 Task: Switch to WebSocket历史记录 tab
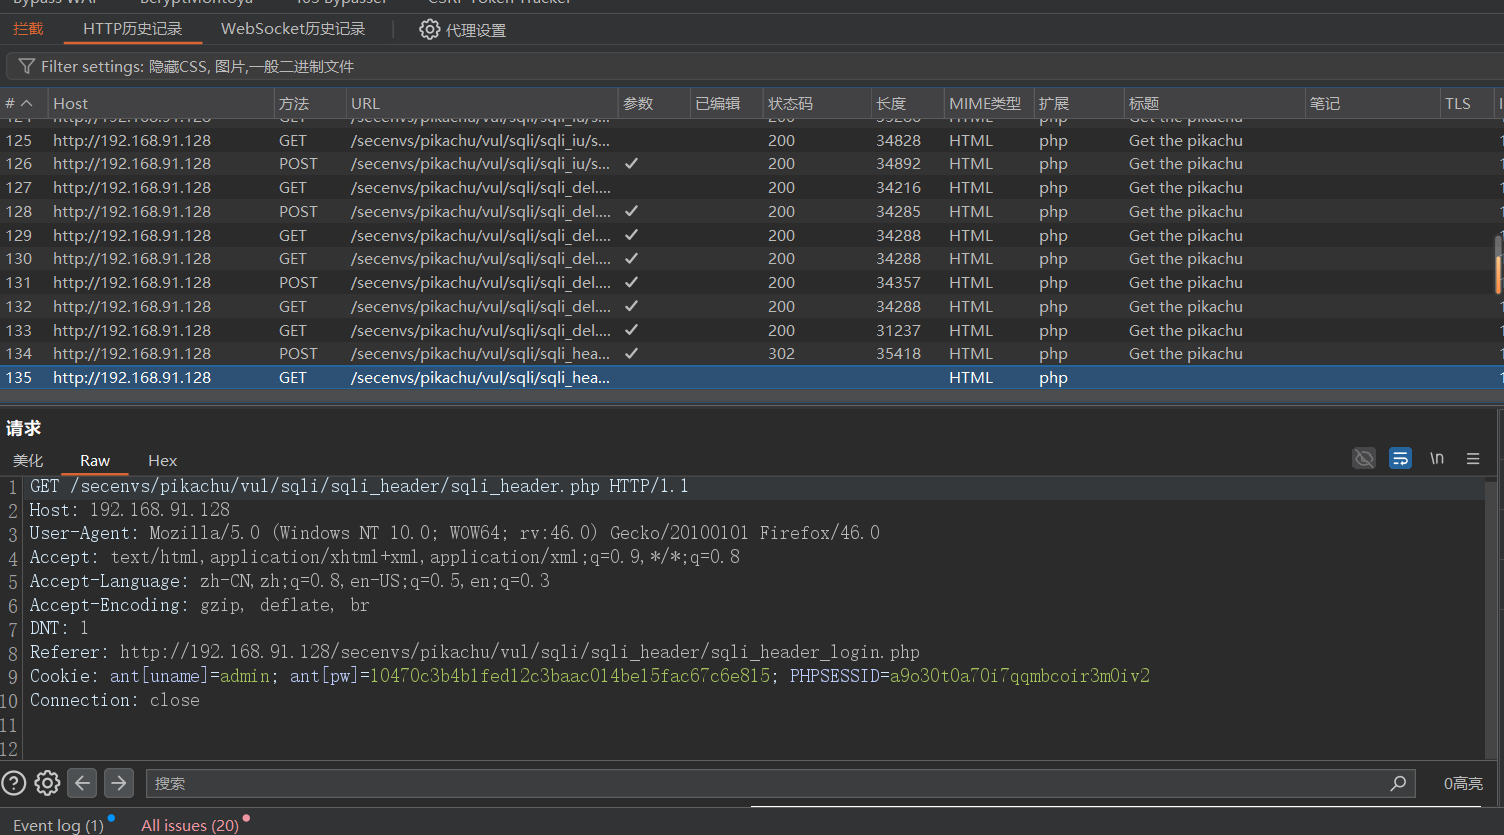pyautogui.click(x=293, y=29)
